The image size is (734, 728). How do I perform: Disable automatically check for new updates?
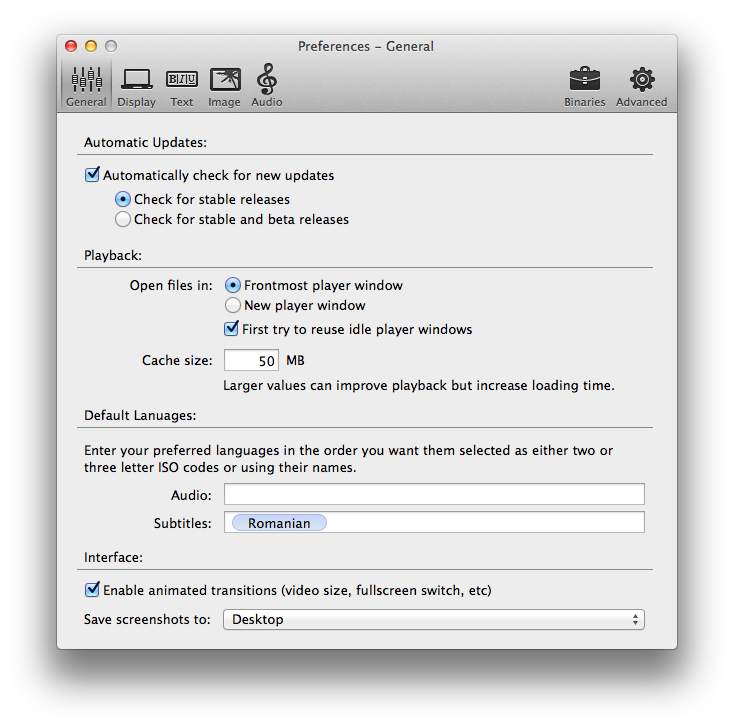93,175
